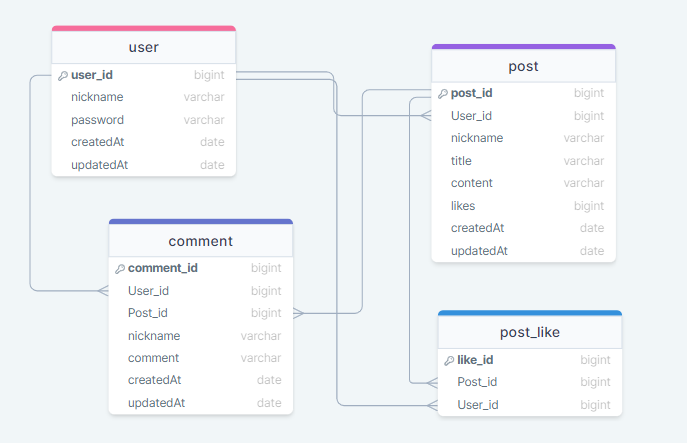Viewport: 687px width, 443px height.
Task: Select the comment field in comment table
Action: coord(201,358)
